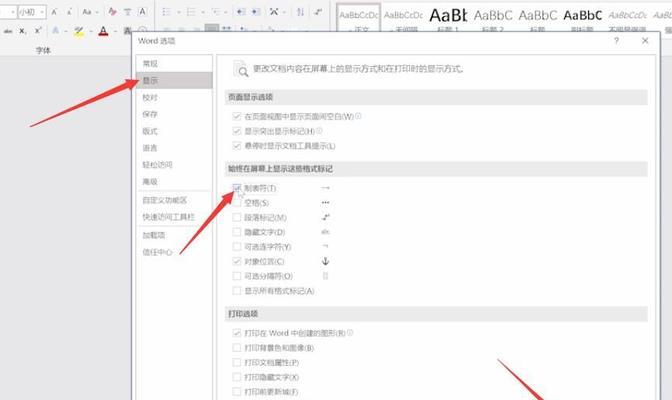Select 显示 (Display) in options sidebar
Screen dimensions: 672x400
pos(174,80)
